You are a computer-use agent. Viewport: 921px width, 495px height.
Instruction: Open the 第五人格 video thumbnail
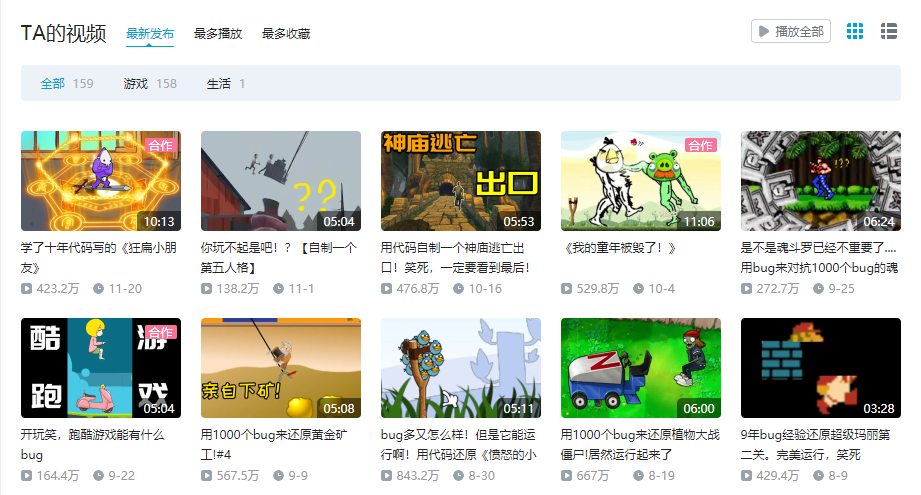[281, 181]
